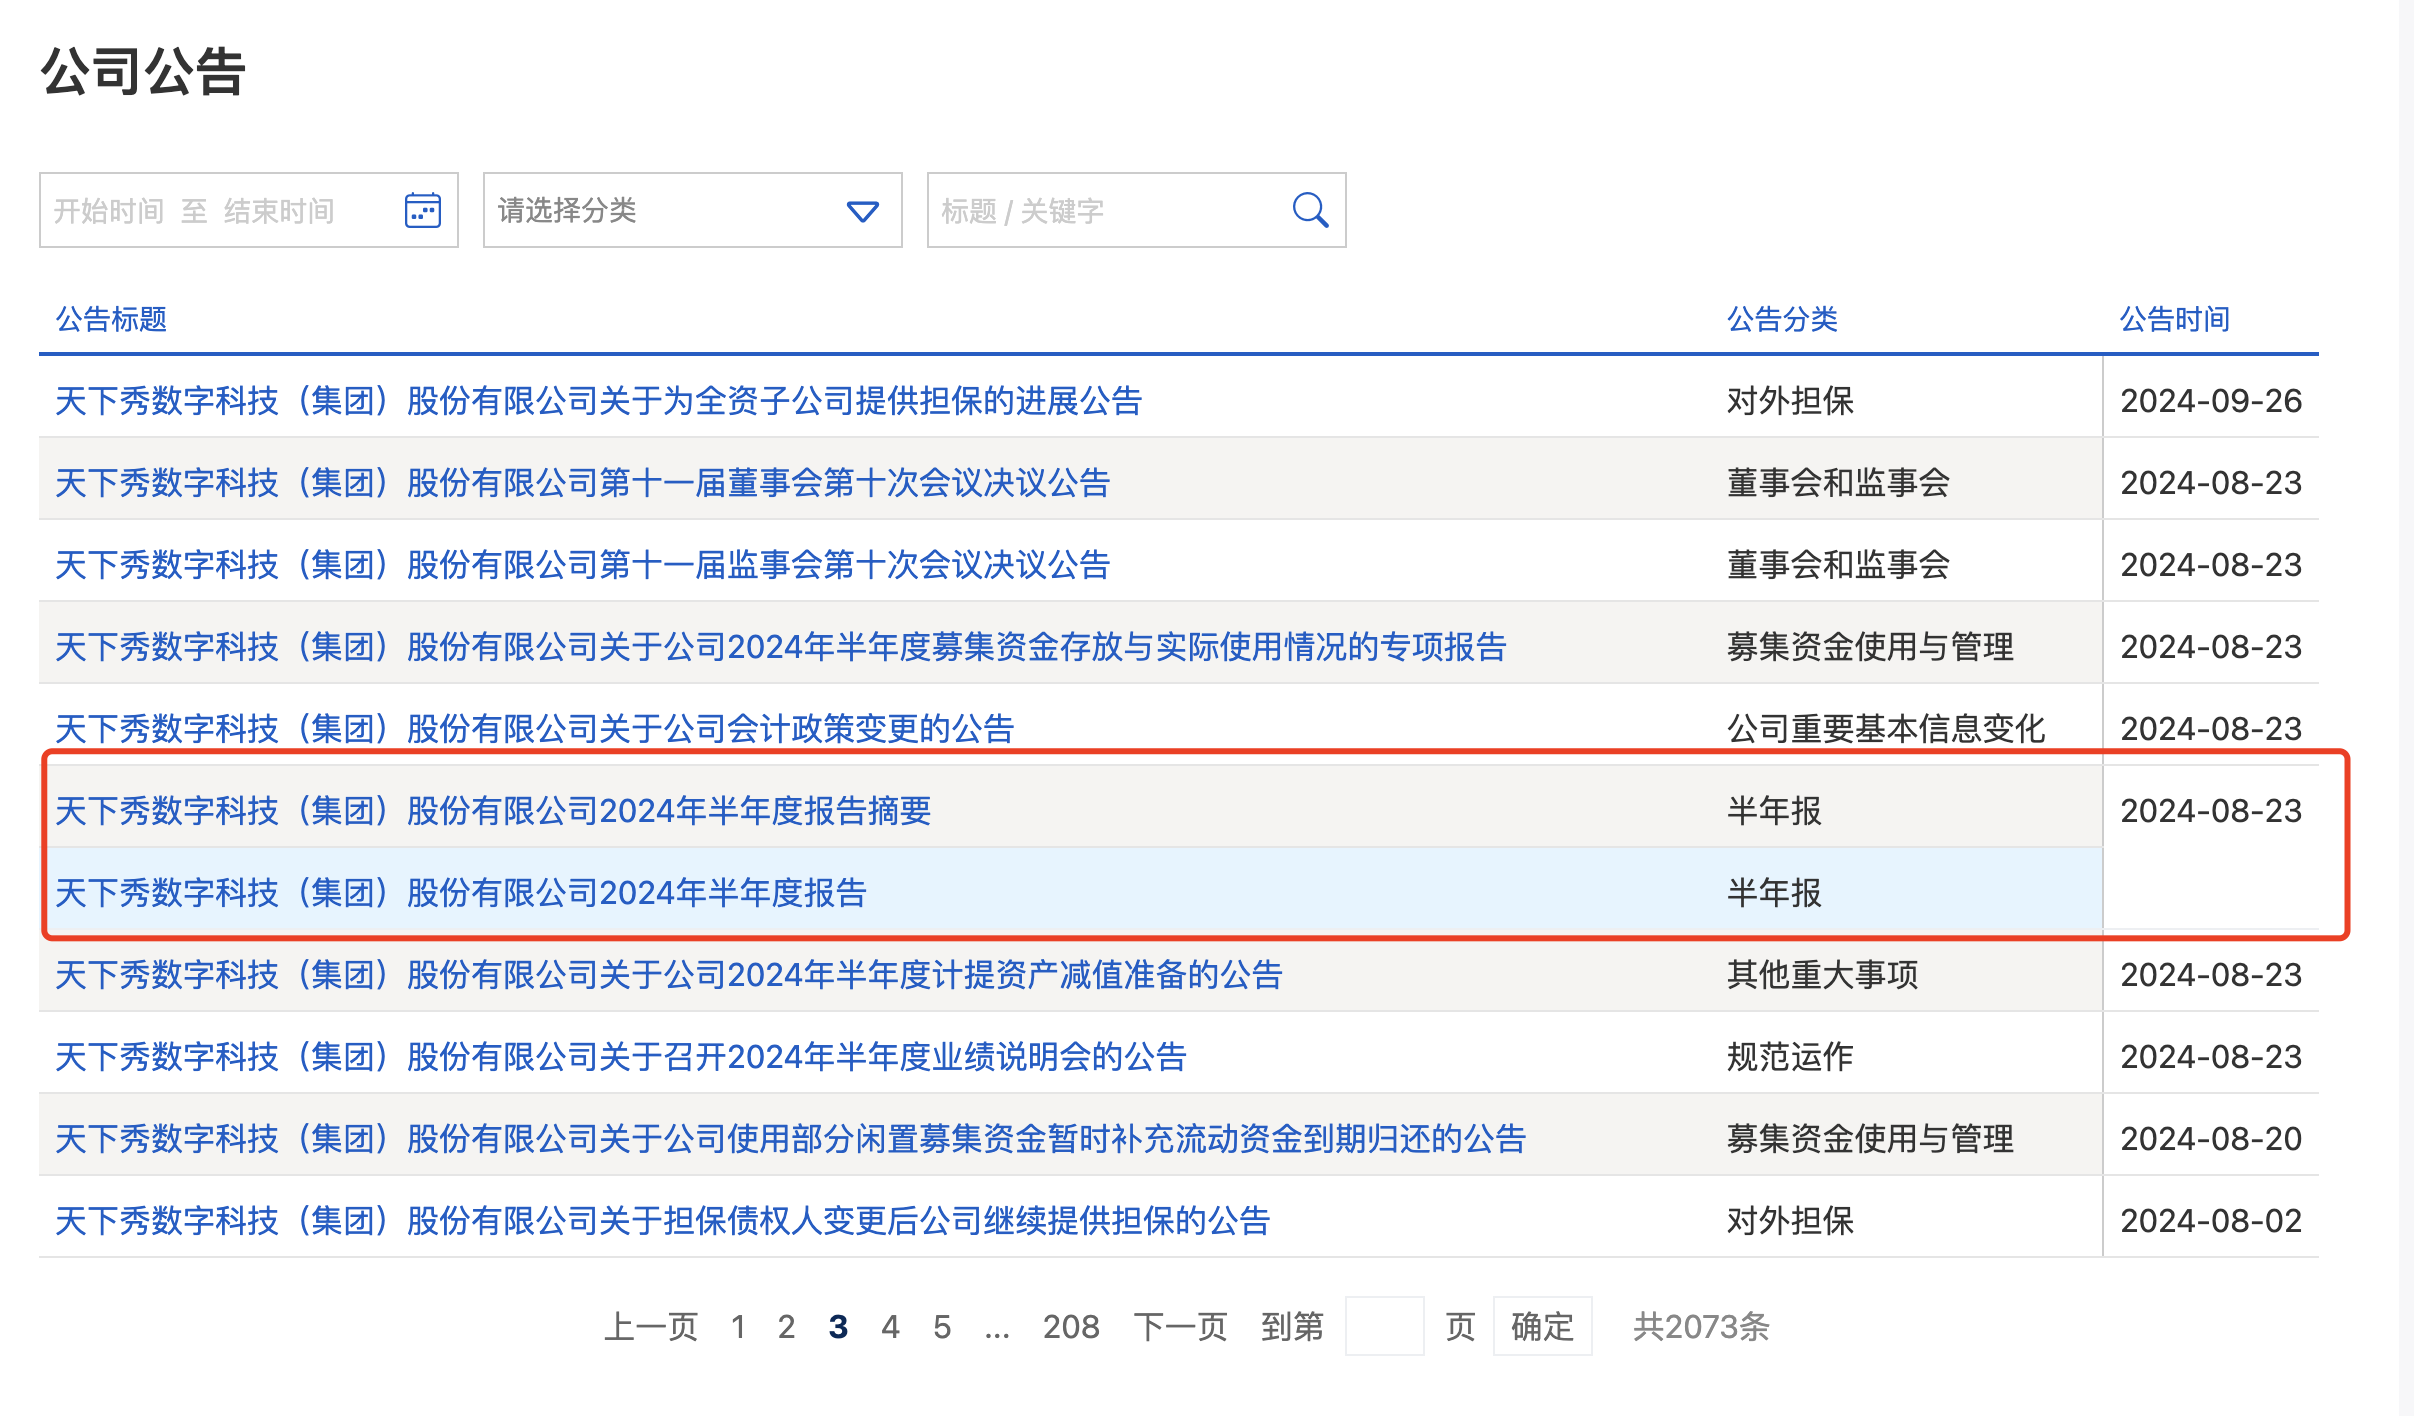
Task: Open 计提资产减值准备的公告 link
Action: click(668, 974)
